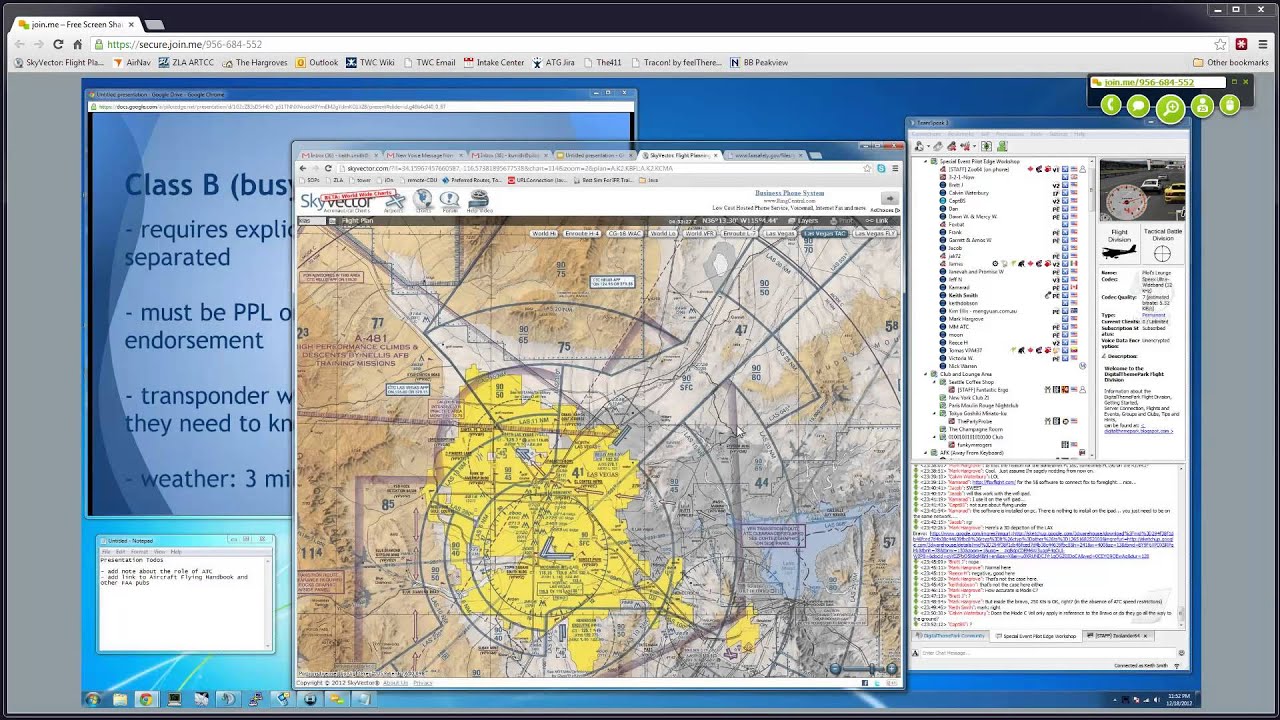Switch to DigitalThemePark Community chat tab
This screenshot has width=1280, height=720.
click(x=949, y=636)
